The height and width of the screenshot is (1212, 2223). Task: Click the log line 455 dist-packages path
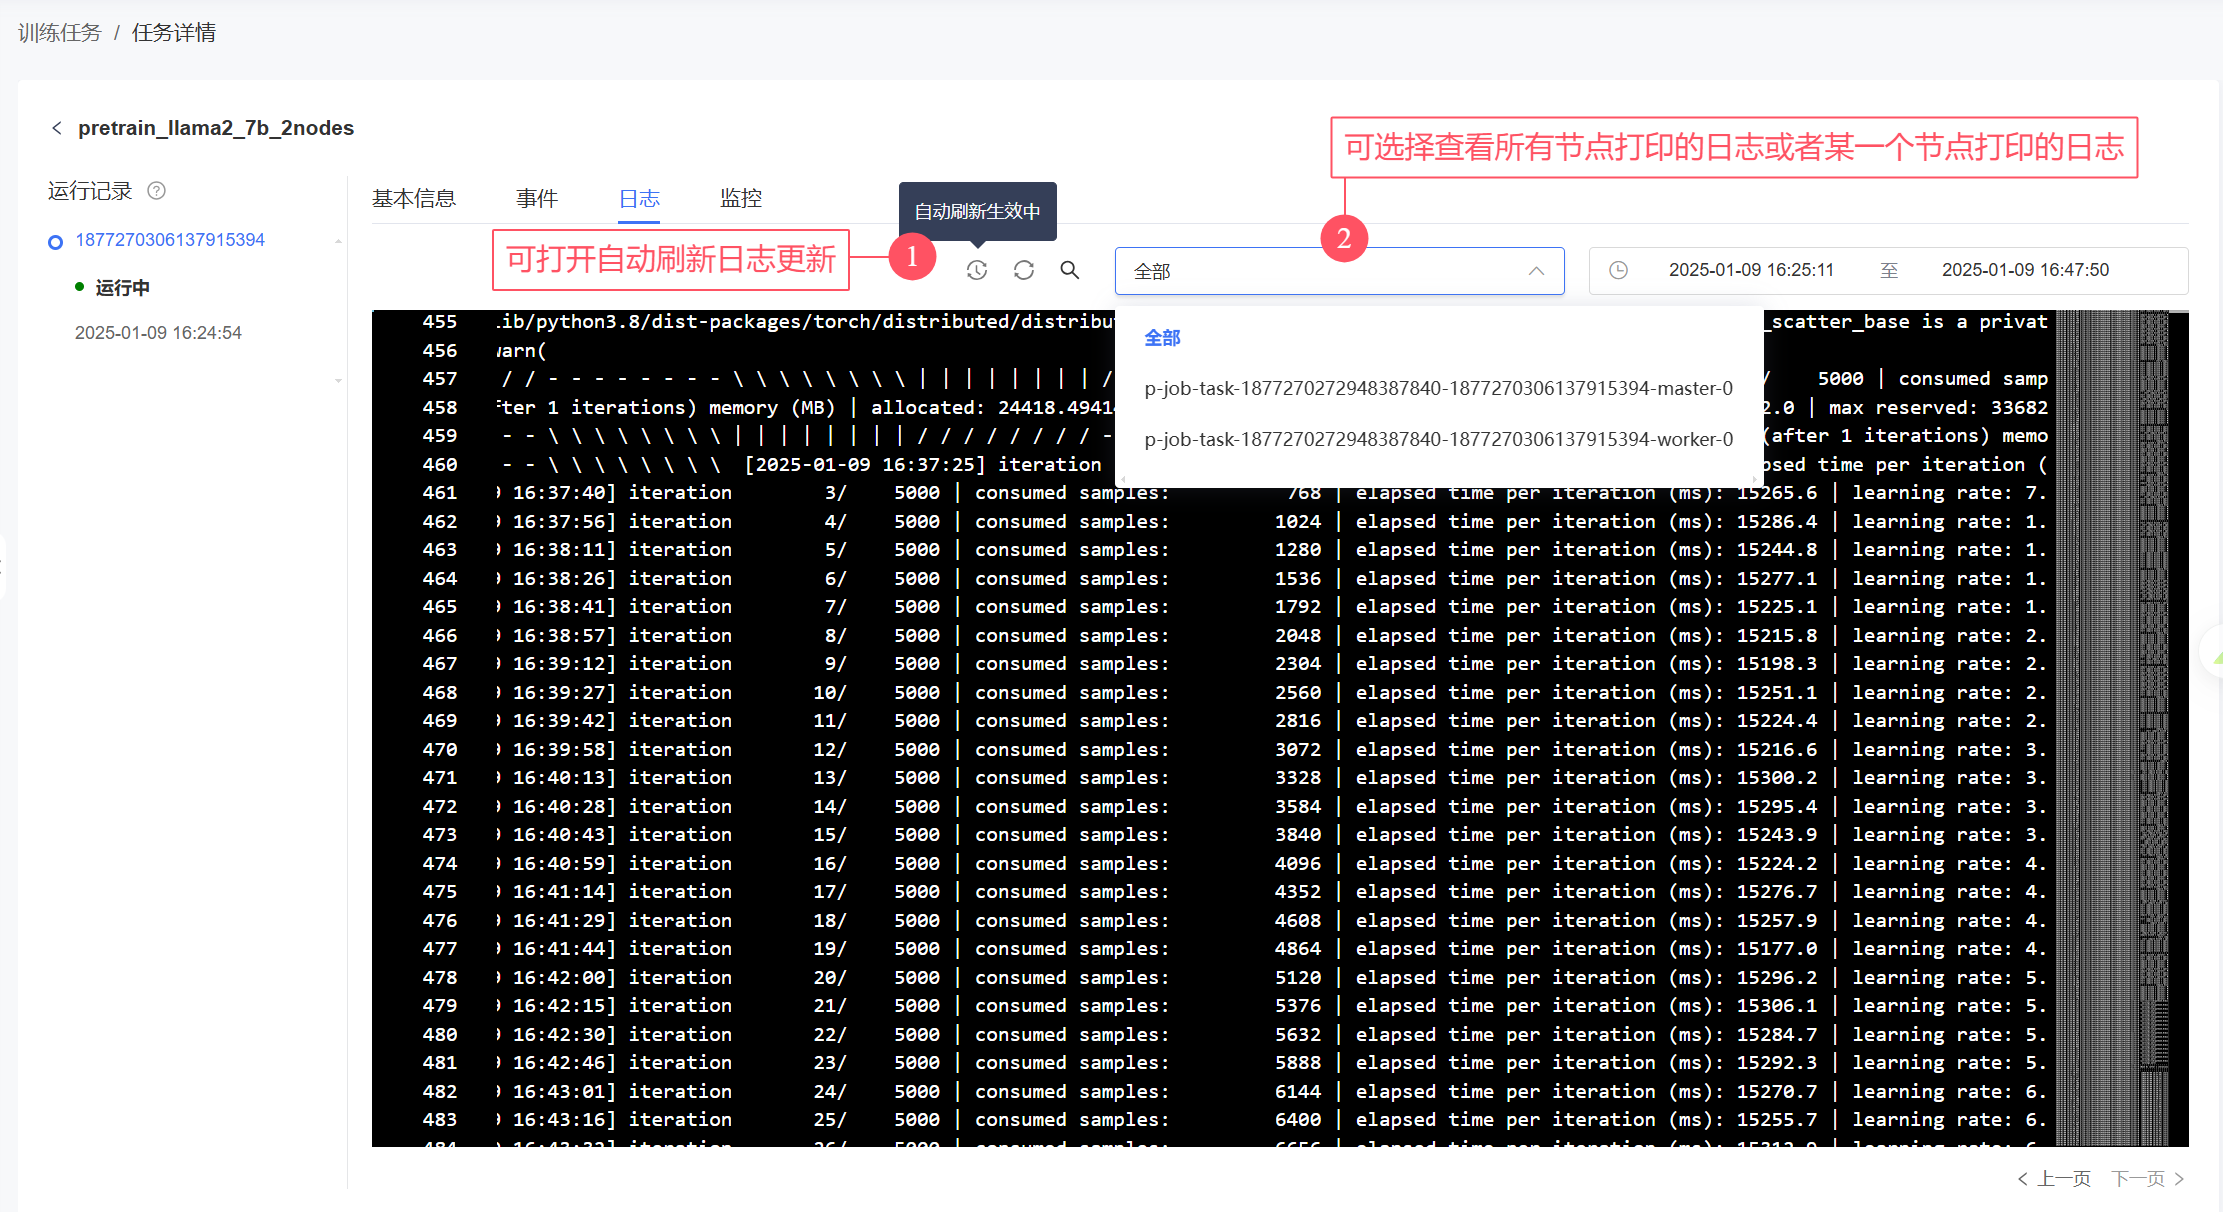click(x=805, y=322)
